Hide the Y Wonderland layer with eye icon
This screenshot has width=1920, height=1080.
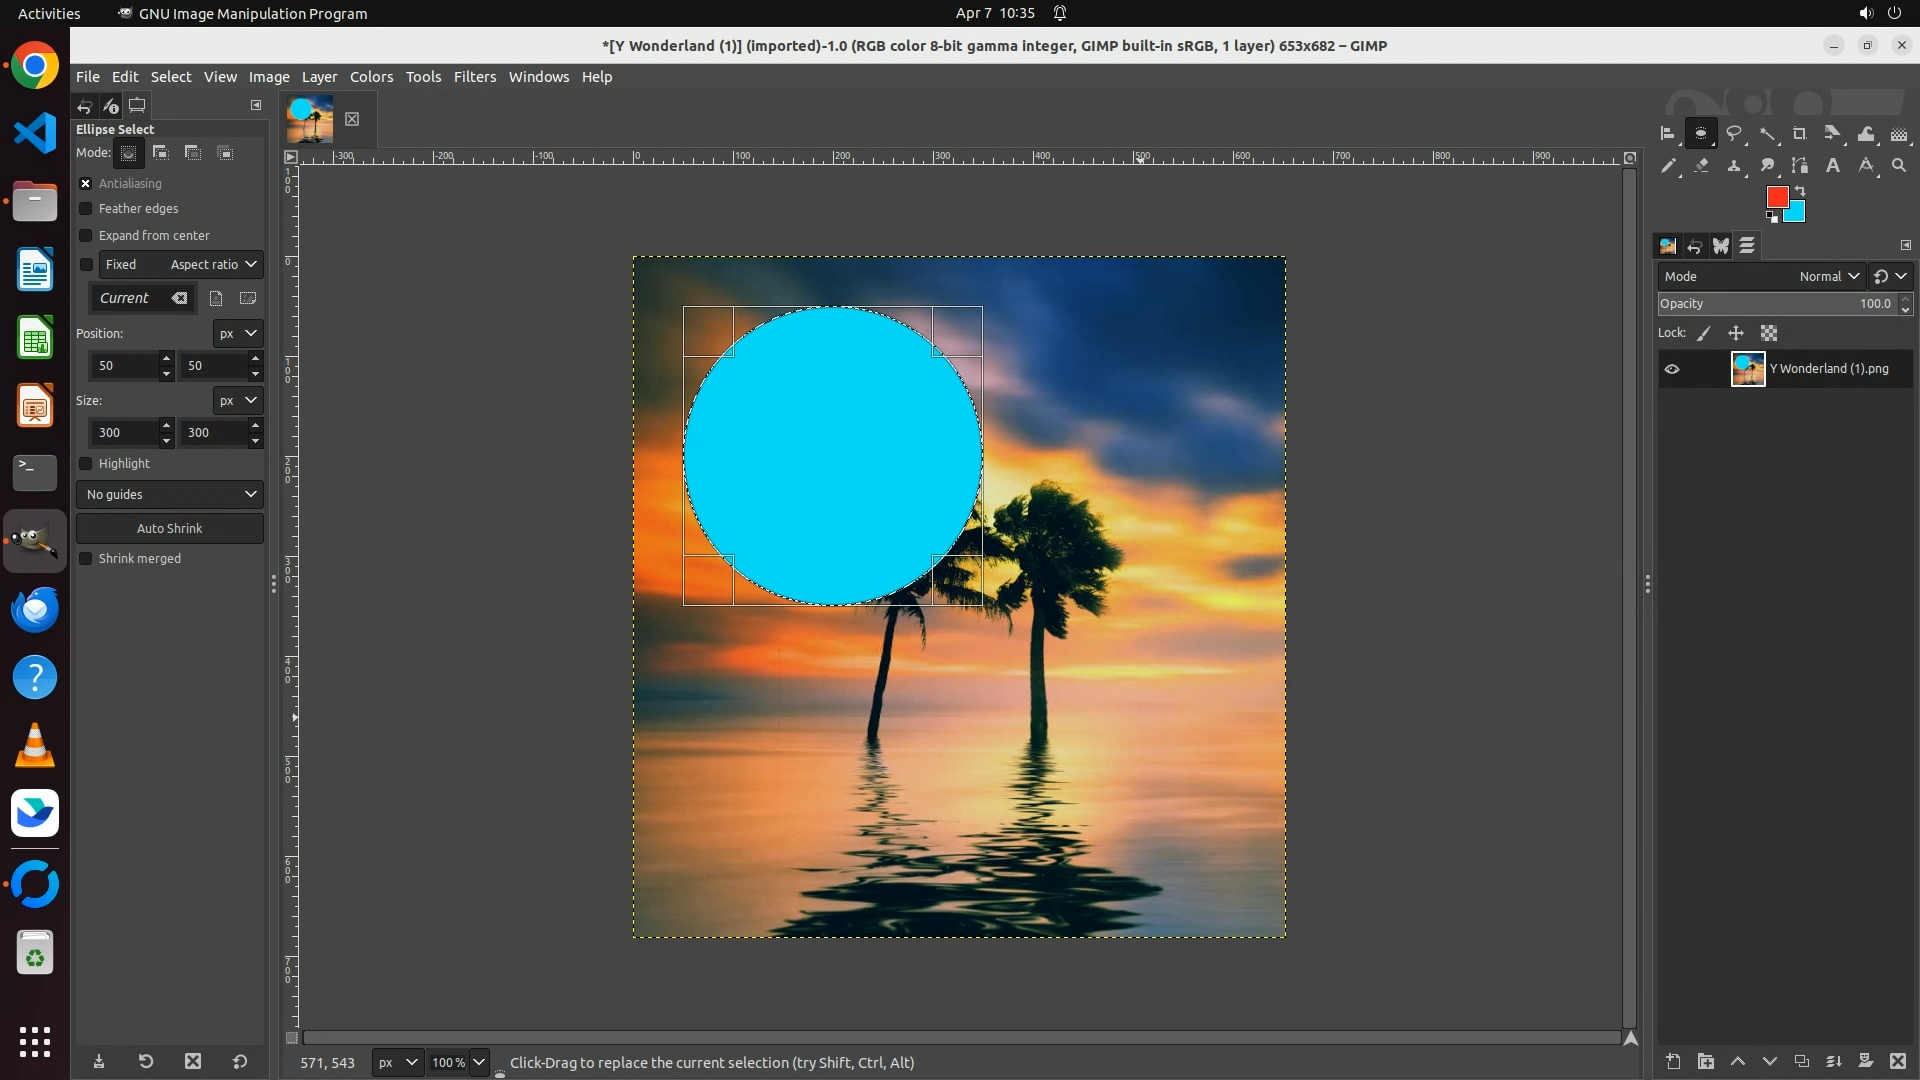[1672, 369]
